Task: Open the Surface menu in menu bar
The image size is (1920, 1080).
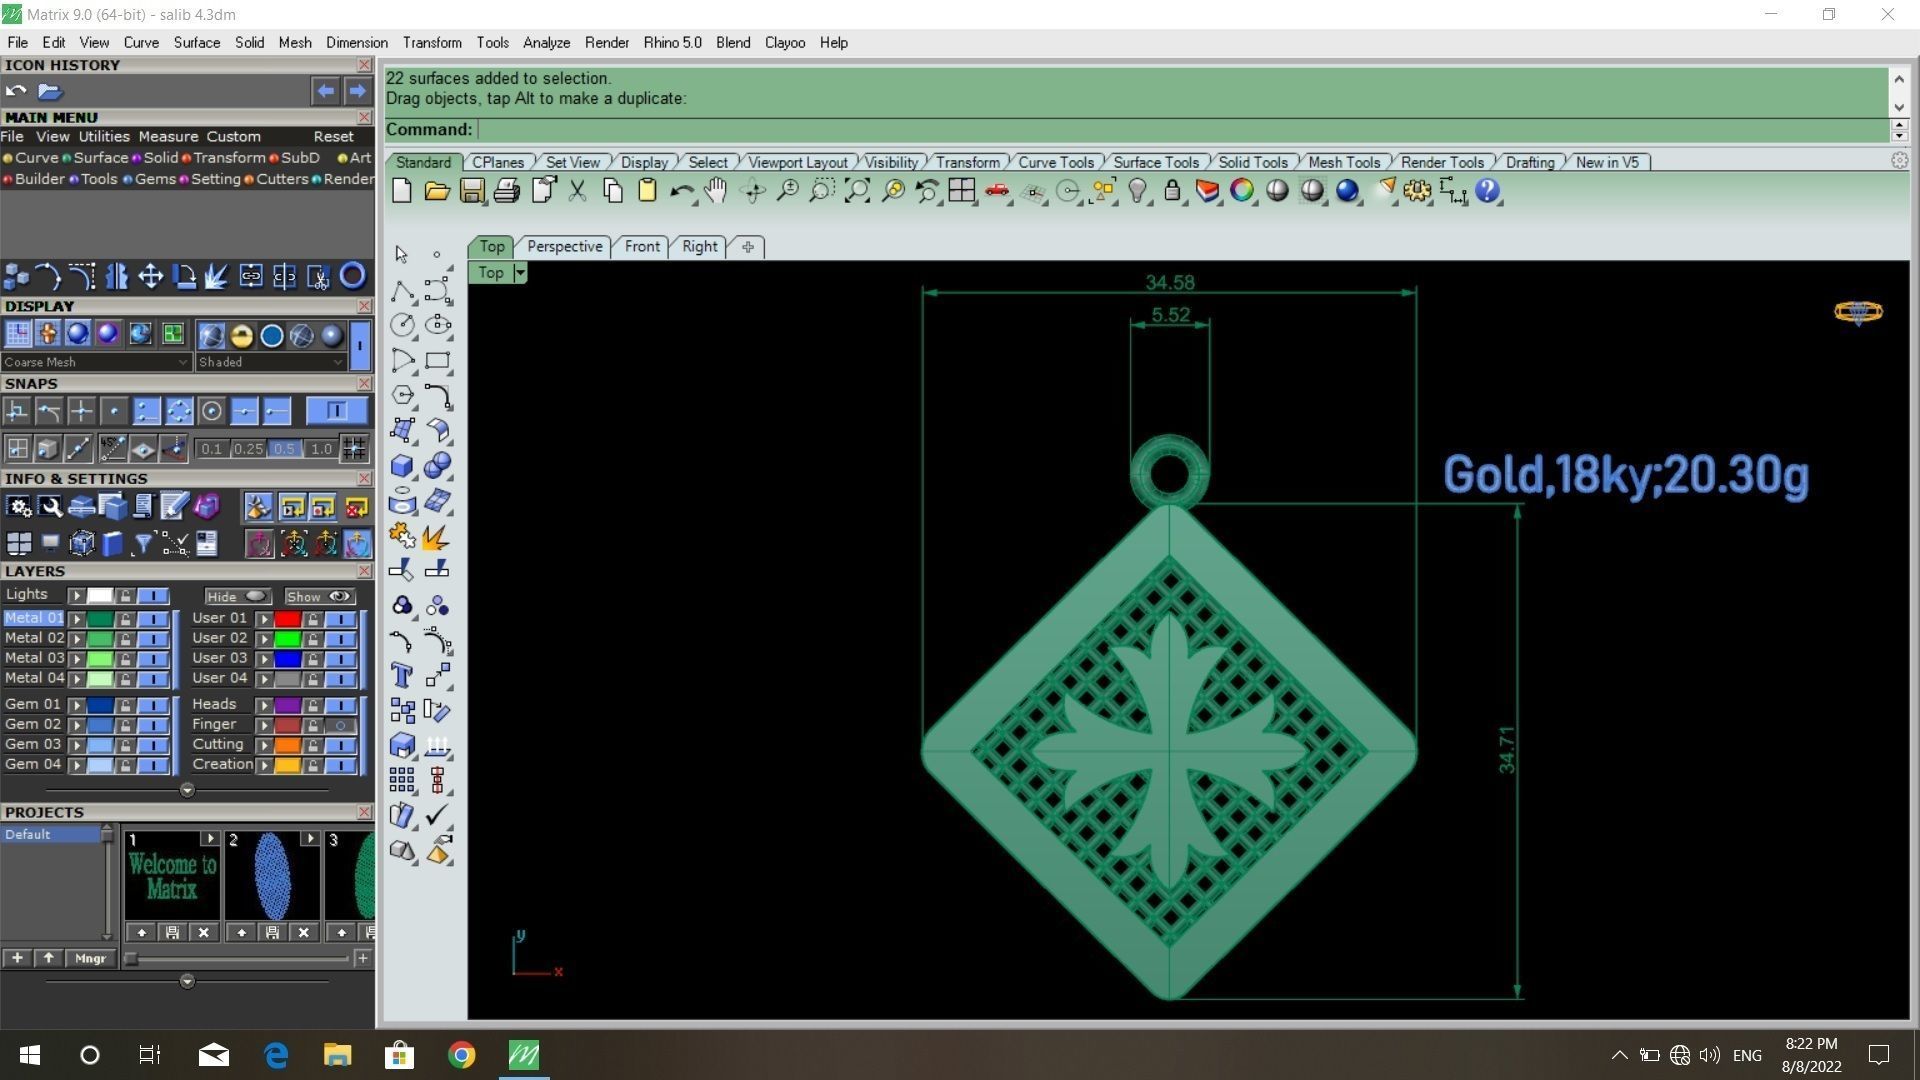Action: (196, 43)
